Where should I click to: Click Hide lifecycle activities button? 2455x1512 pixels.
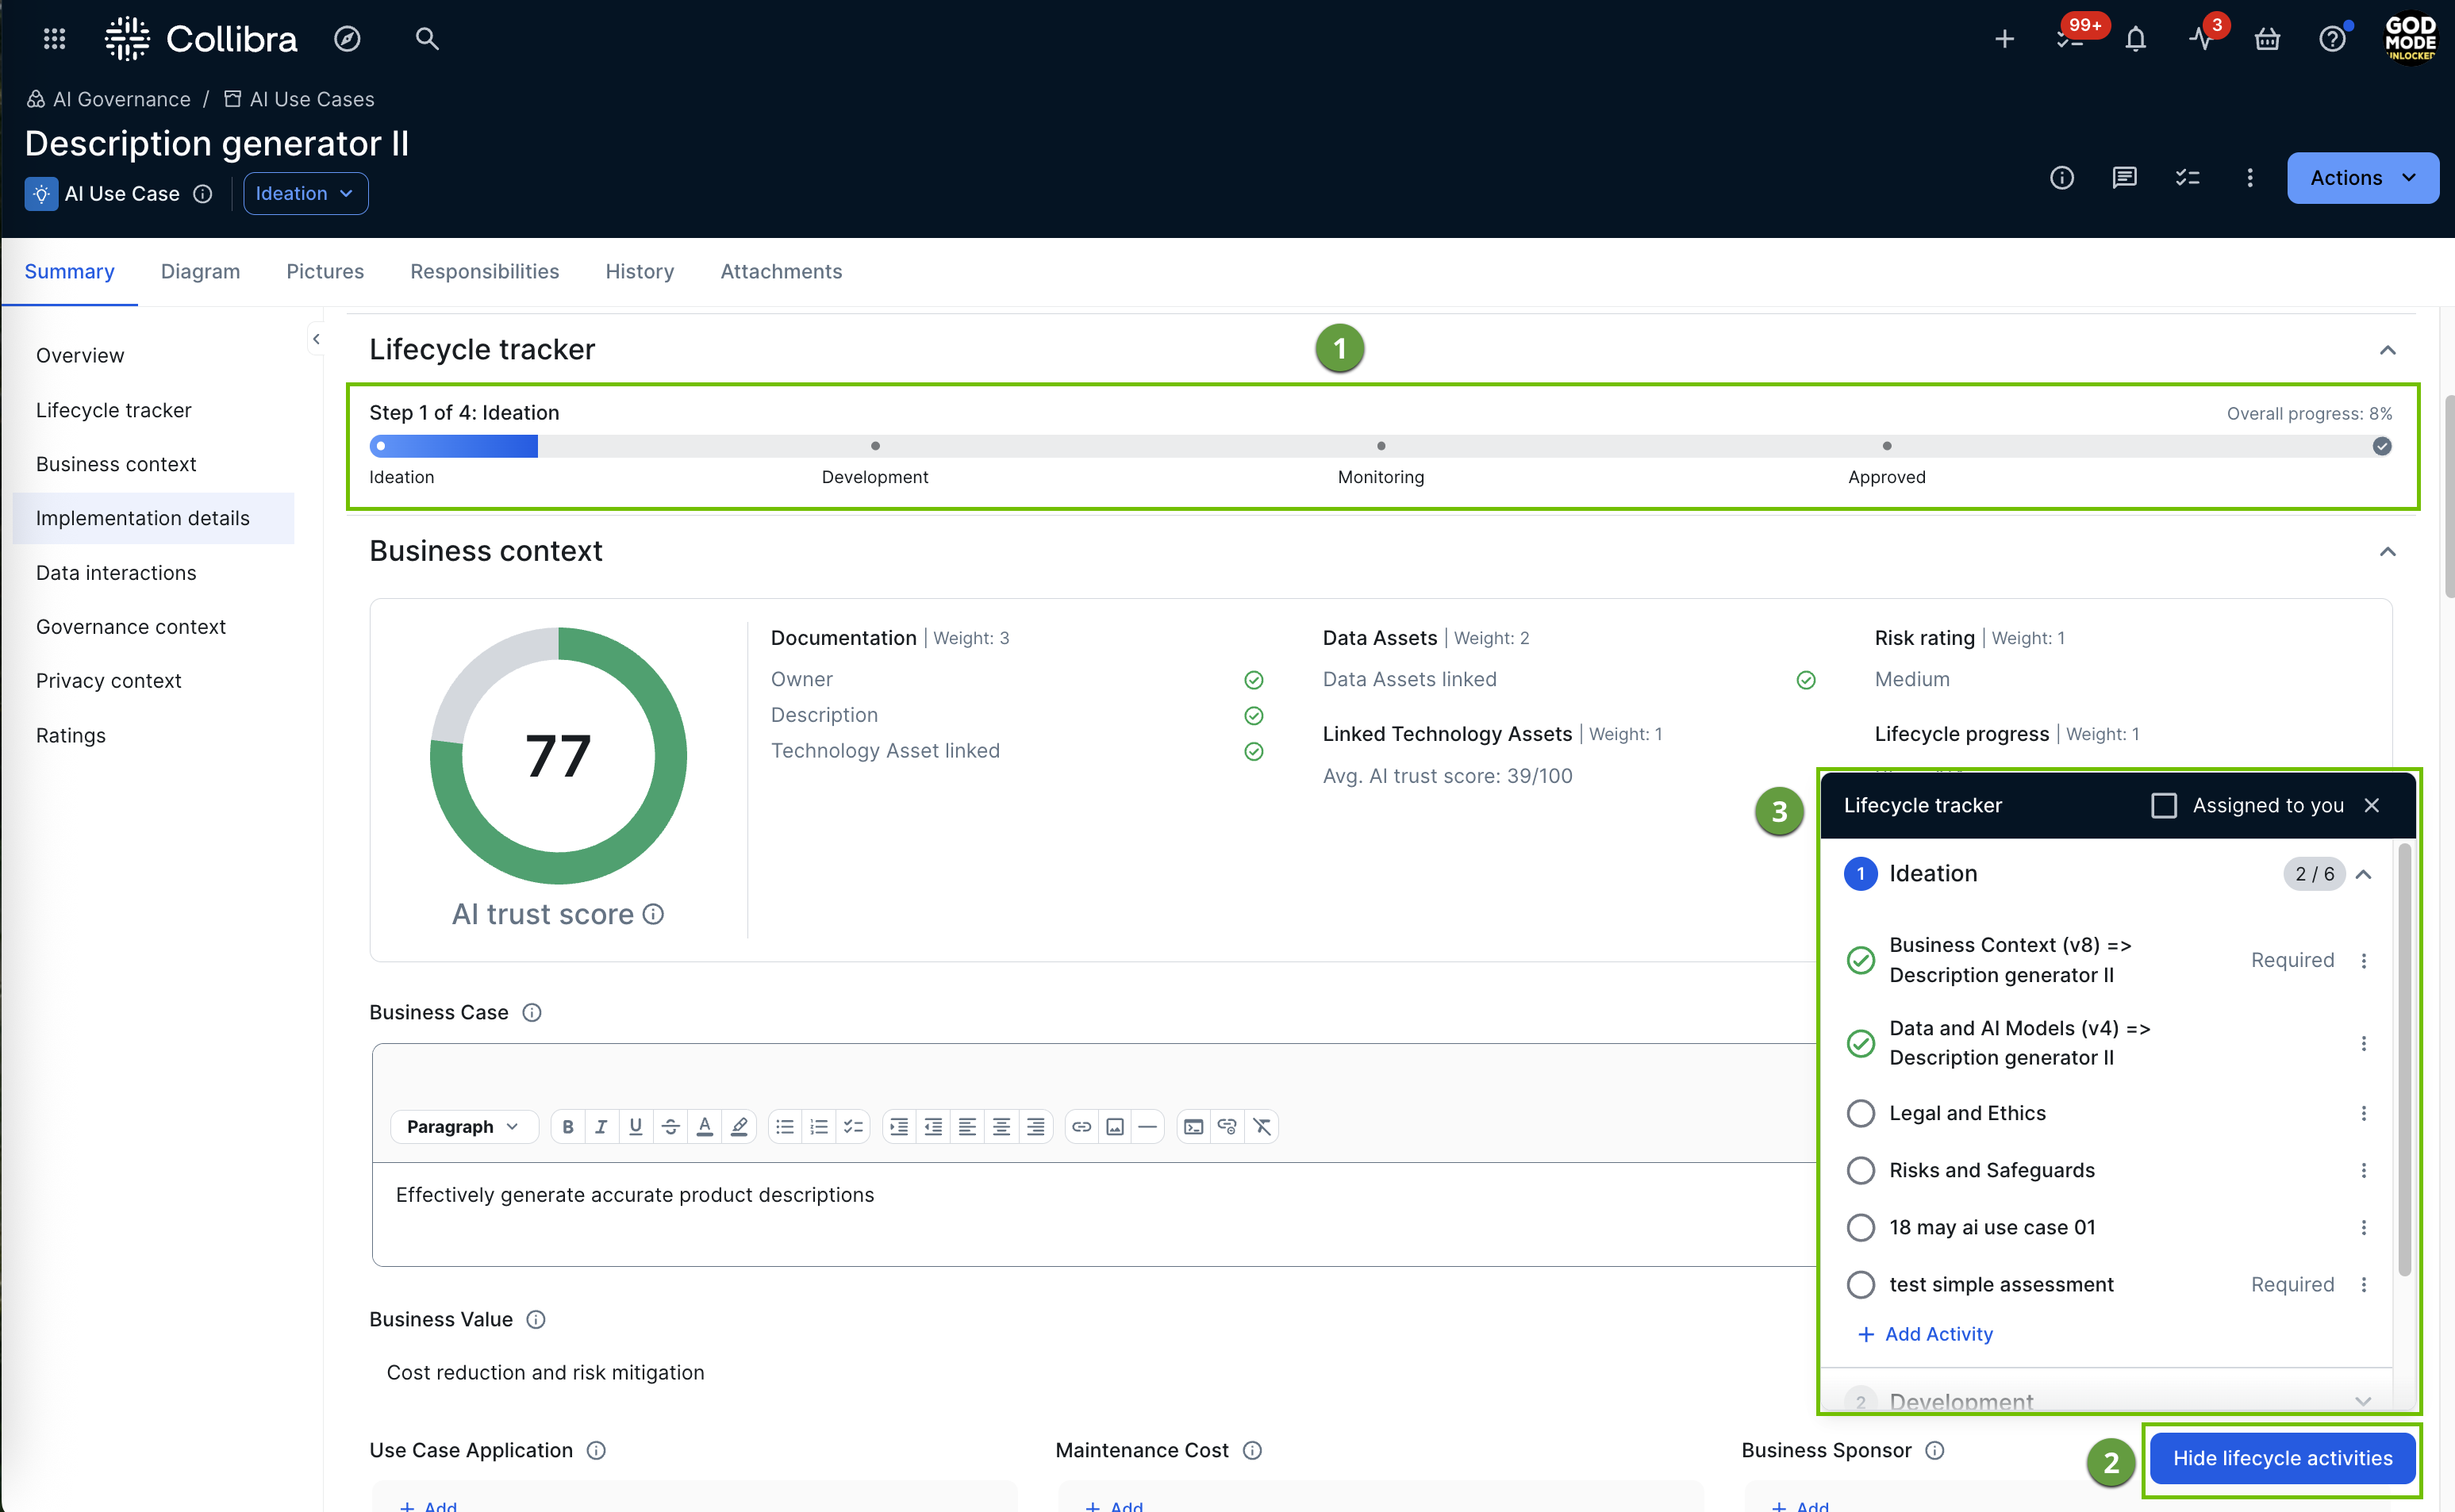[x=2282, y=1458]
